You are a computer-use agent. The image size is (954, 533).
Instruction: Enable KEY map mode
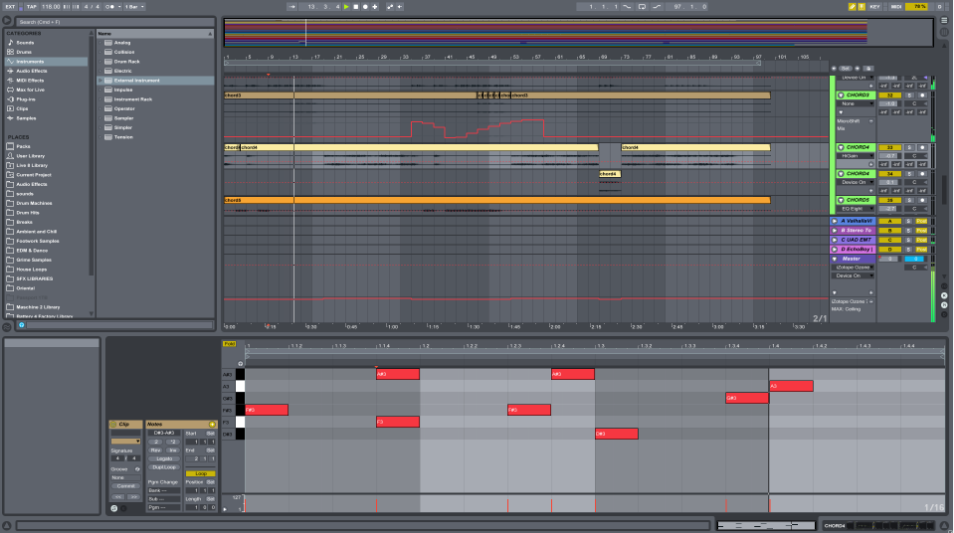coord(875,7)
